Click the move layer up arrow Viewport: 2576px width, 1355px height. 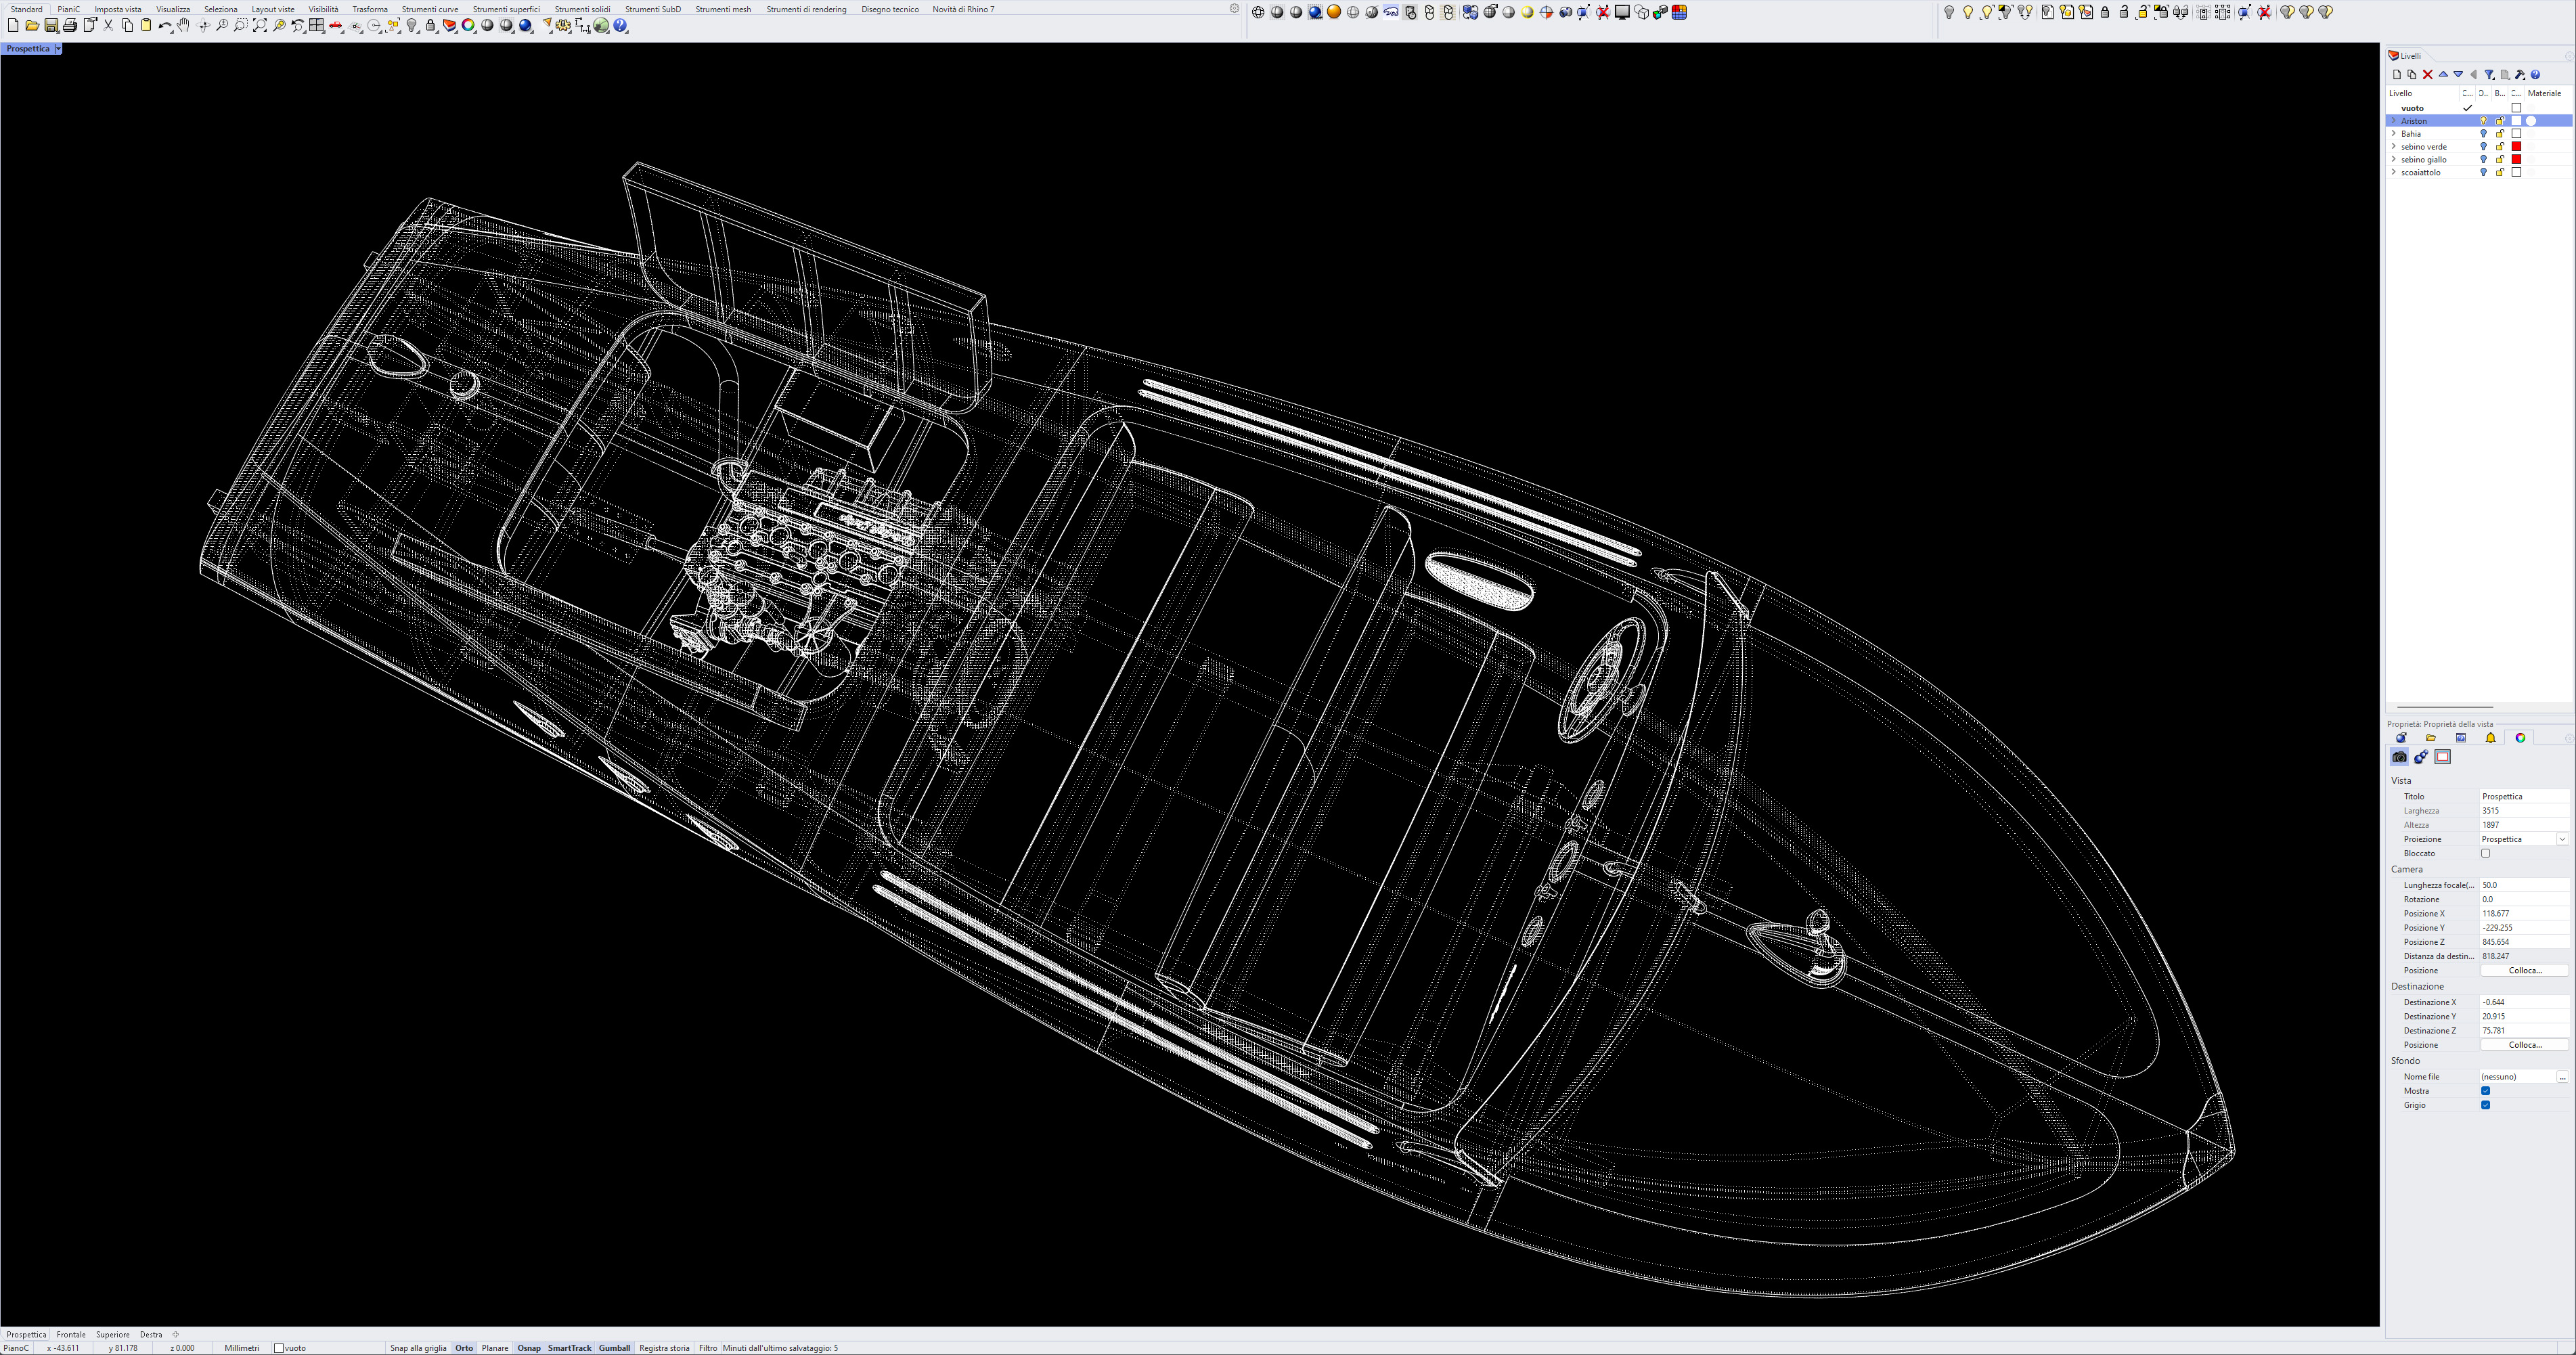coord(2443,75)
